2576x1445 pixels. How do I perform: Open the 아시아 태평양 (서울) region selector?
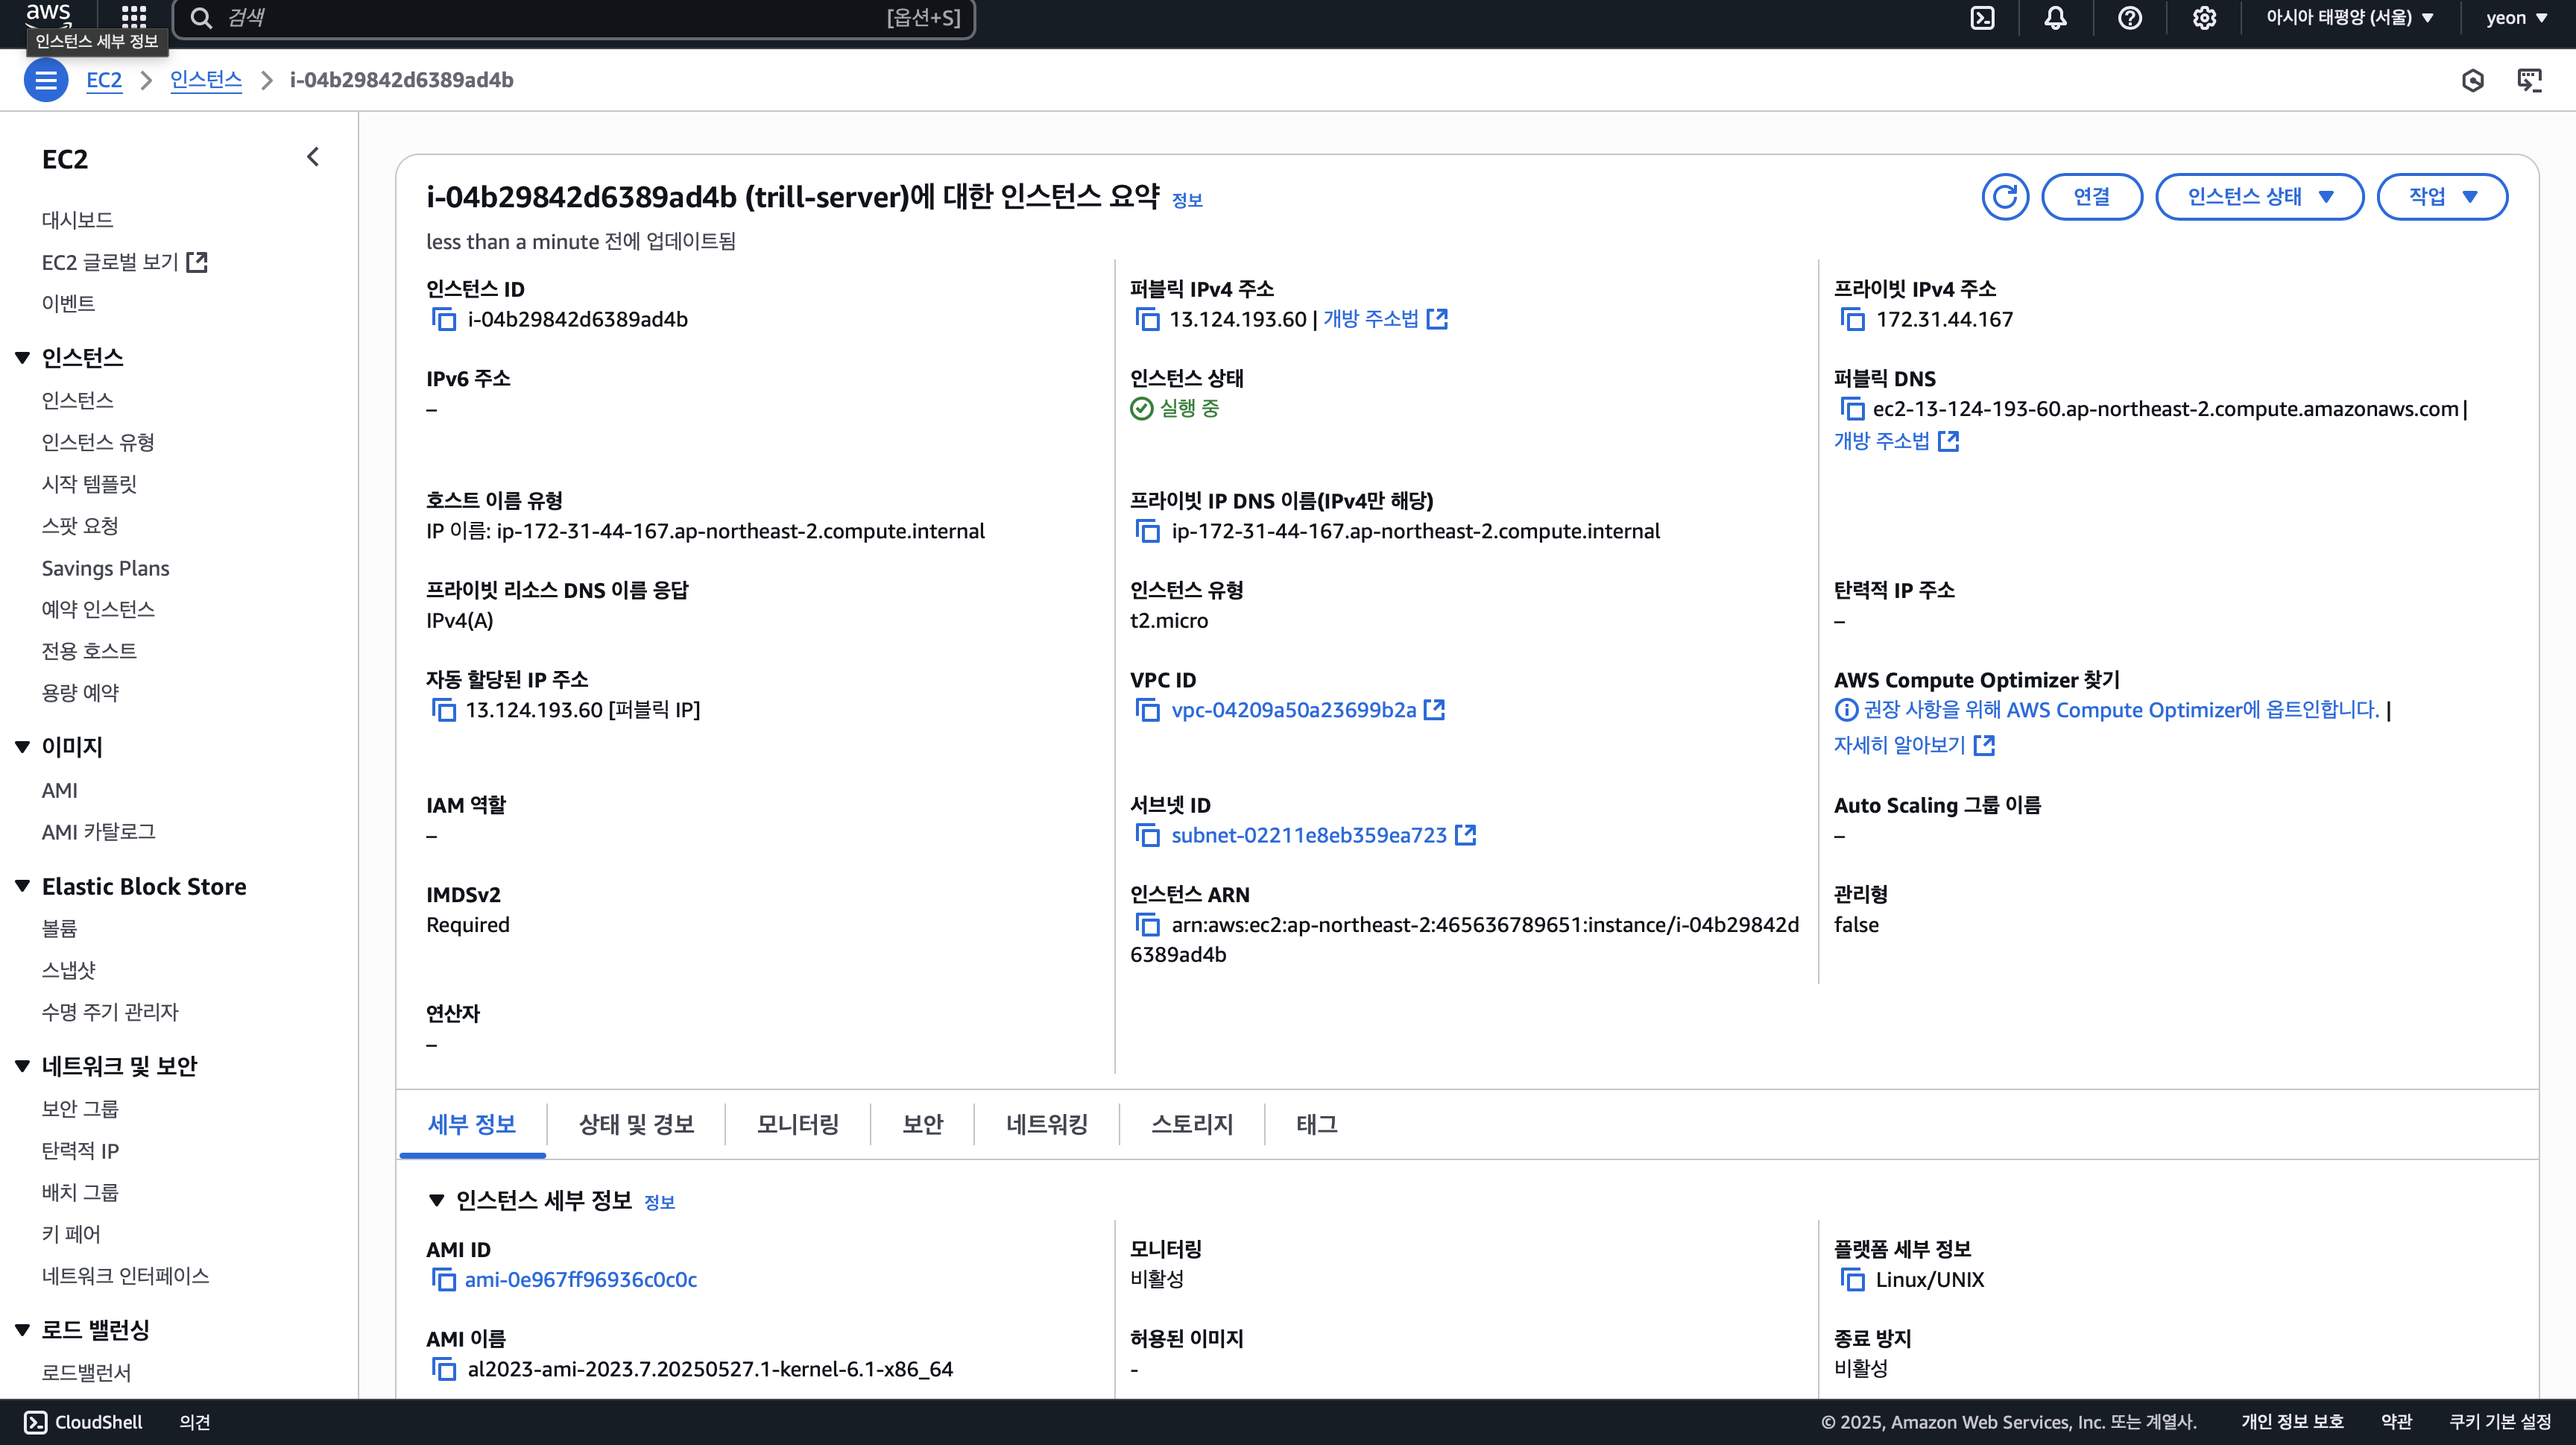click(2349, 18)
